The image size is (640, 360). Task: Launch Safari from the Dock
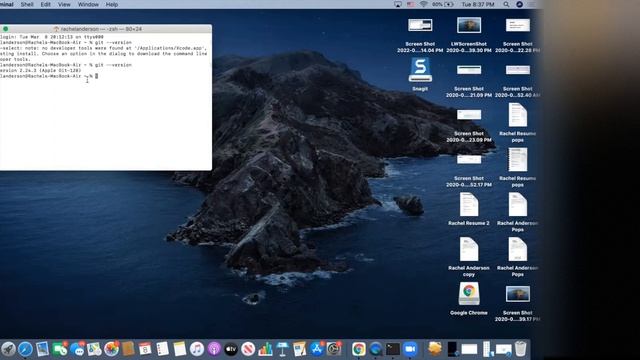(25, 349)
